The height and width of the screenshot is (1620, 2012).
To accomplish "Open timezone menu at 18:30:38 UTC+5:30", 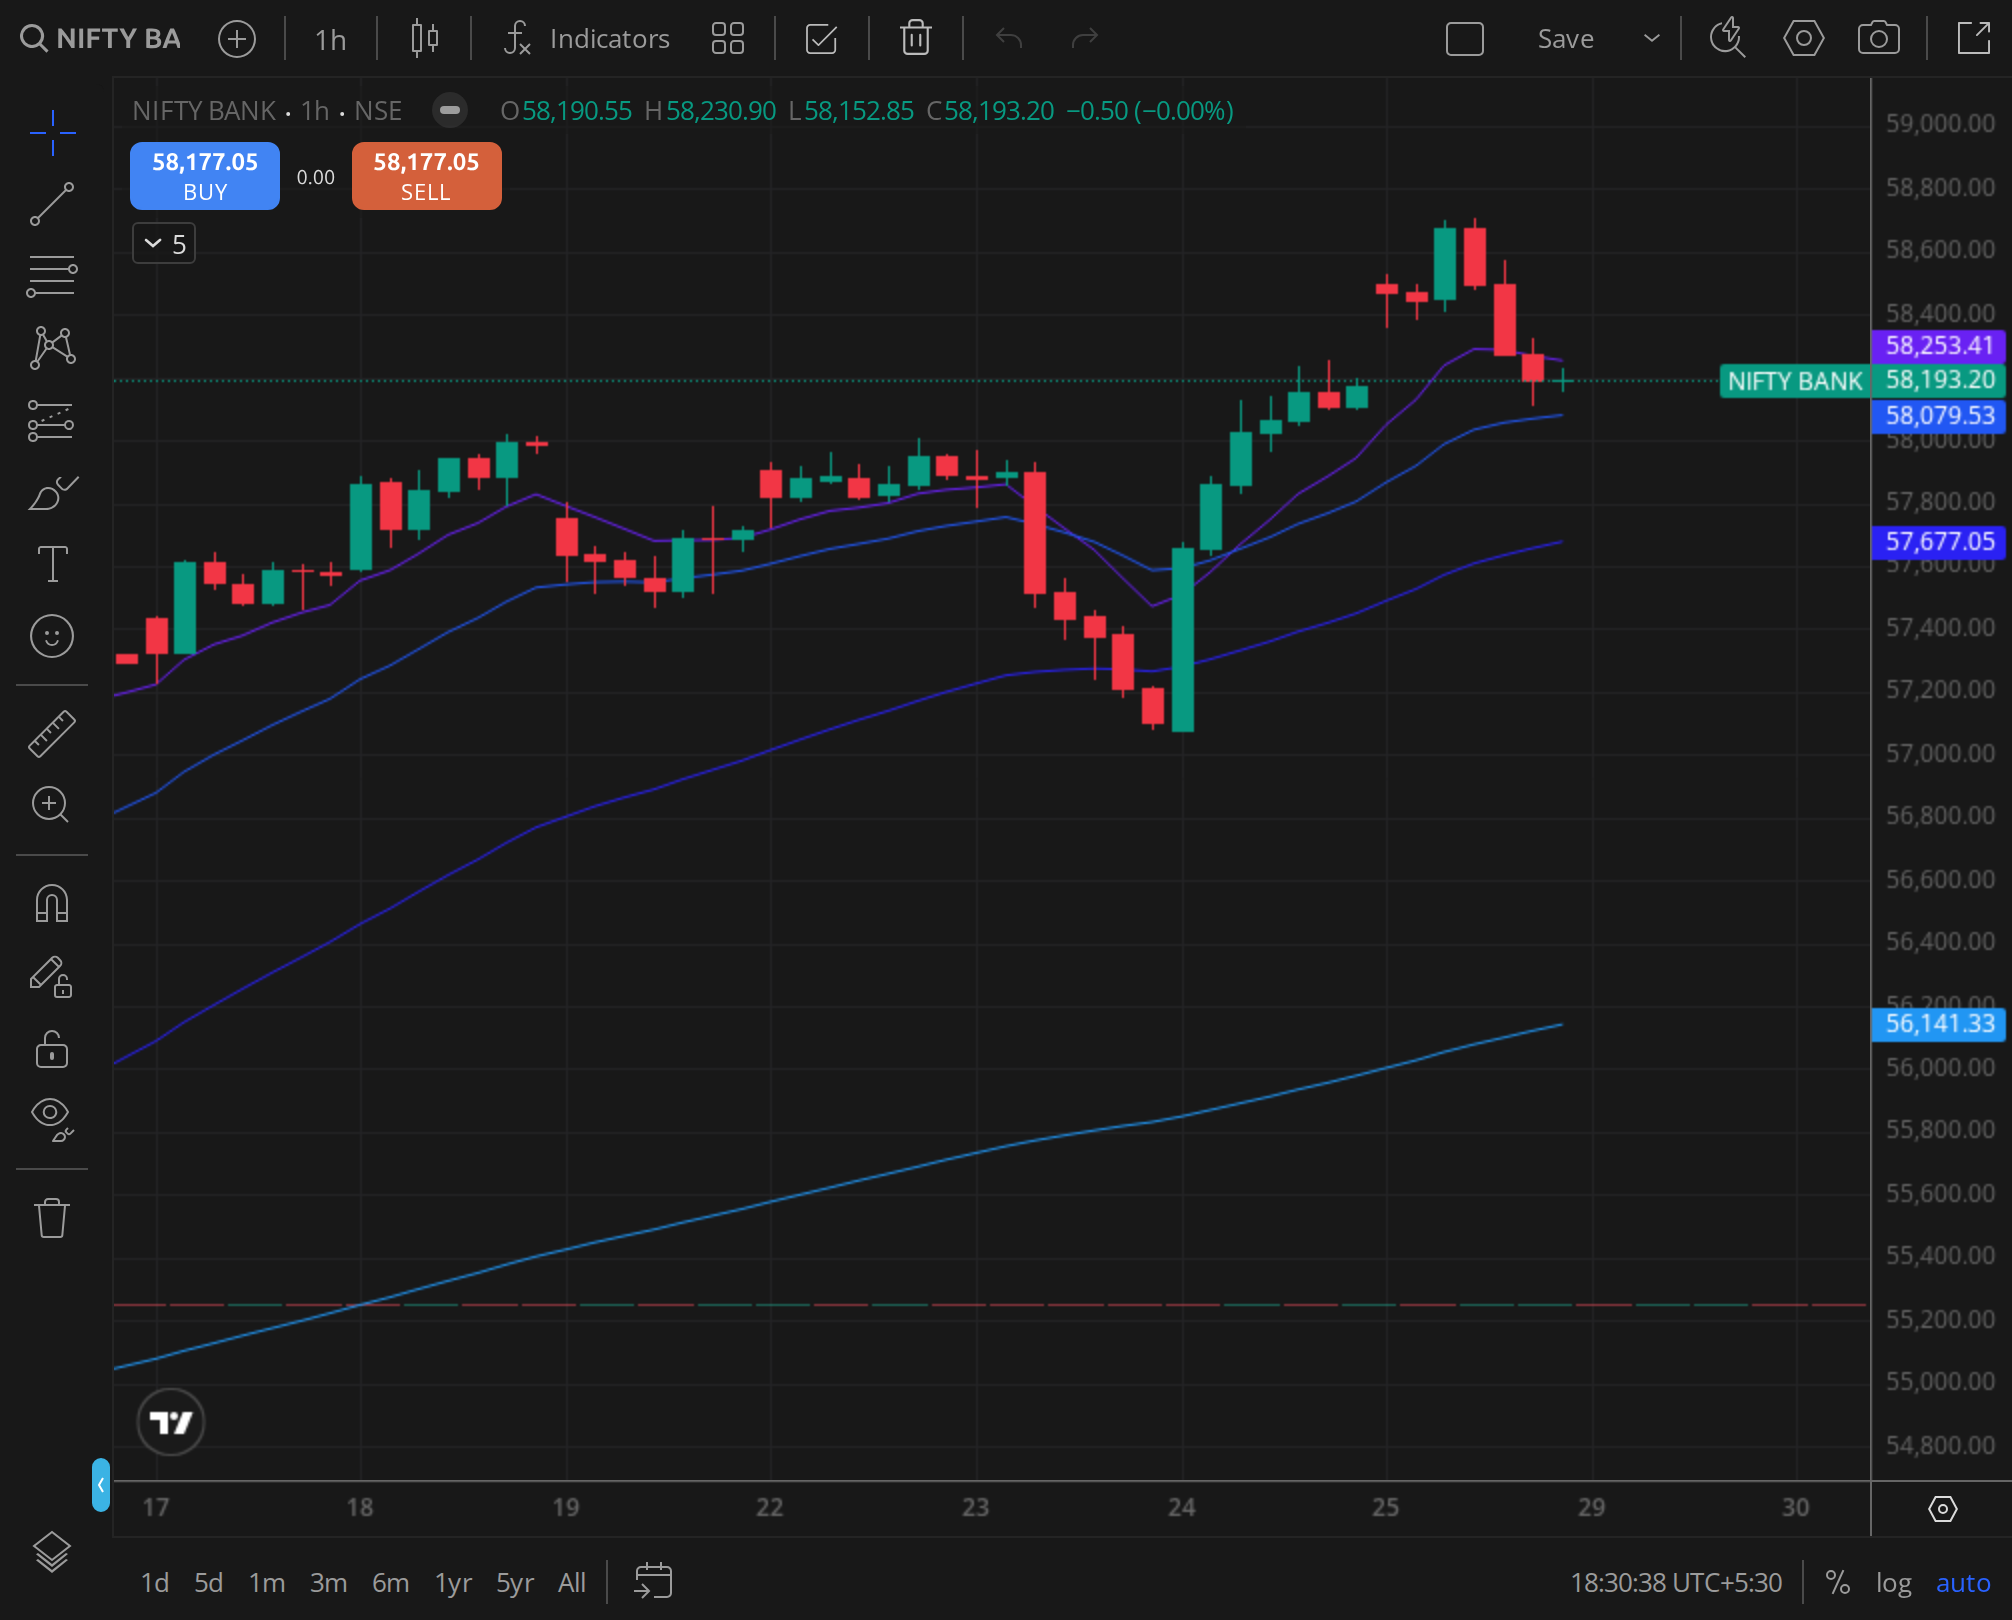I will pyautogui.click(x=1676, y=1583).
